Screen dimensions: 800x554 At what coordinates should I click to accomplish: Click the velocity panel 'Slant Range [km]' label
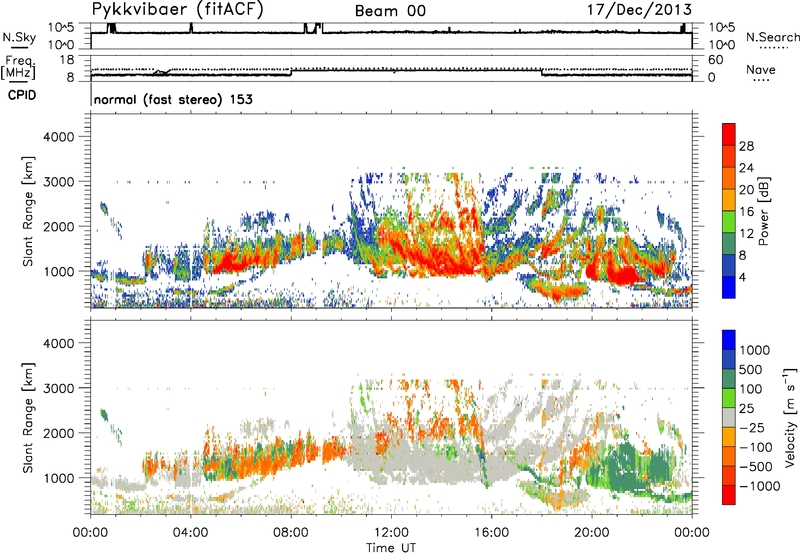click(x=28, y=418)
